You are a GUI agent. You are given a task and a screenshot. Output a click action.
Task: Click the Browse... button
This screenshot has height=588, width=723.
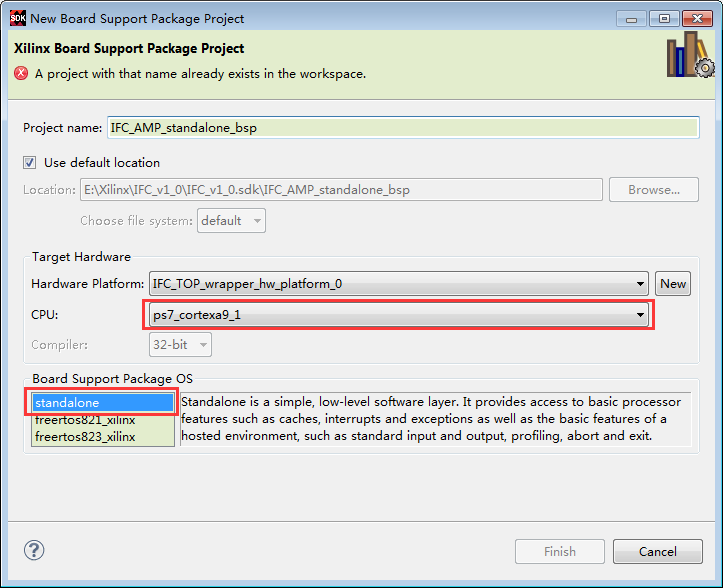653,190
